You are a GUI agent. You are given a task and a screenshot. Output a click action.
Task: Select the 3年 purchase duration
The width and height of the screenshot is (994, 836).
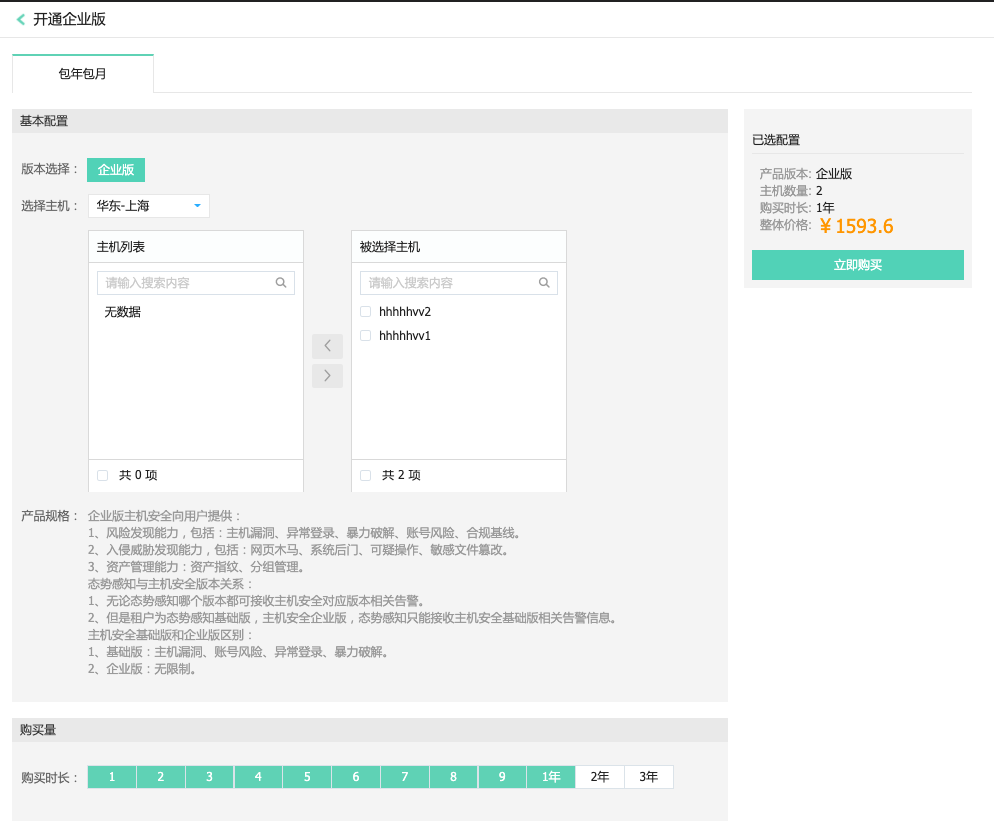[648, 776]
